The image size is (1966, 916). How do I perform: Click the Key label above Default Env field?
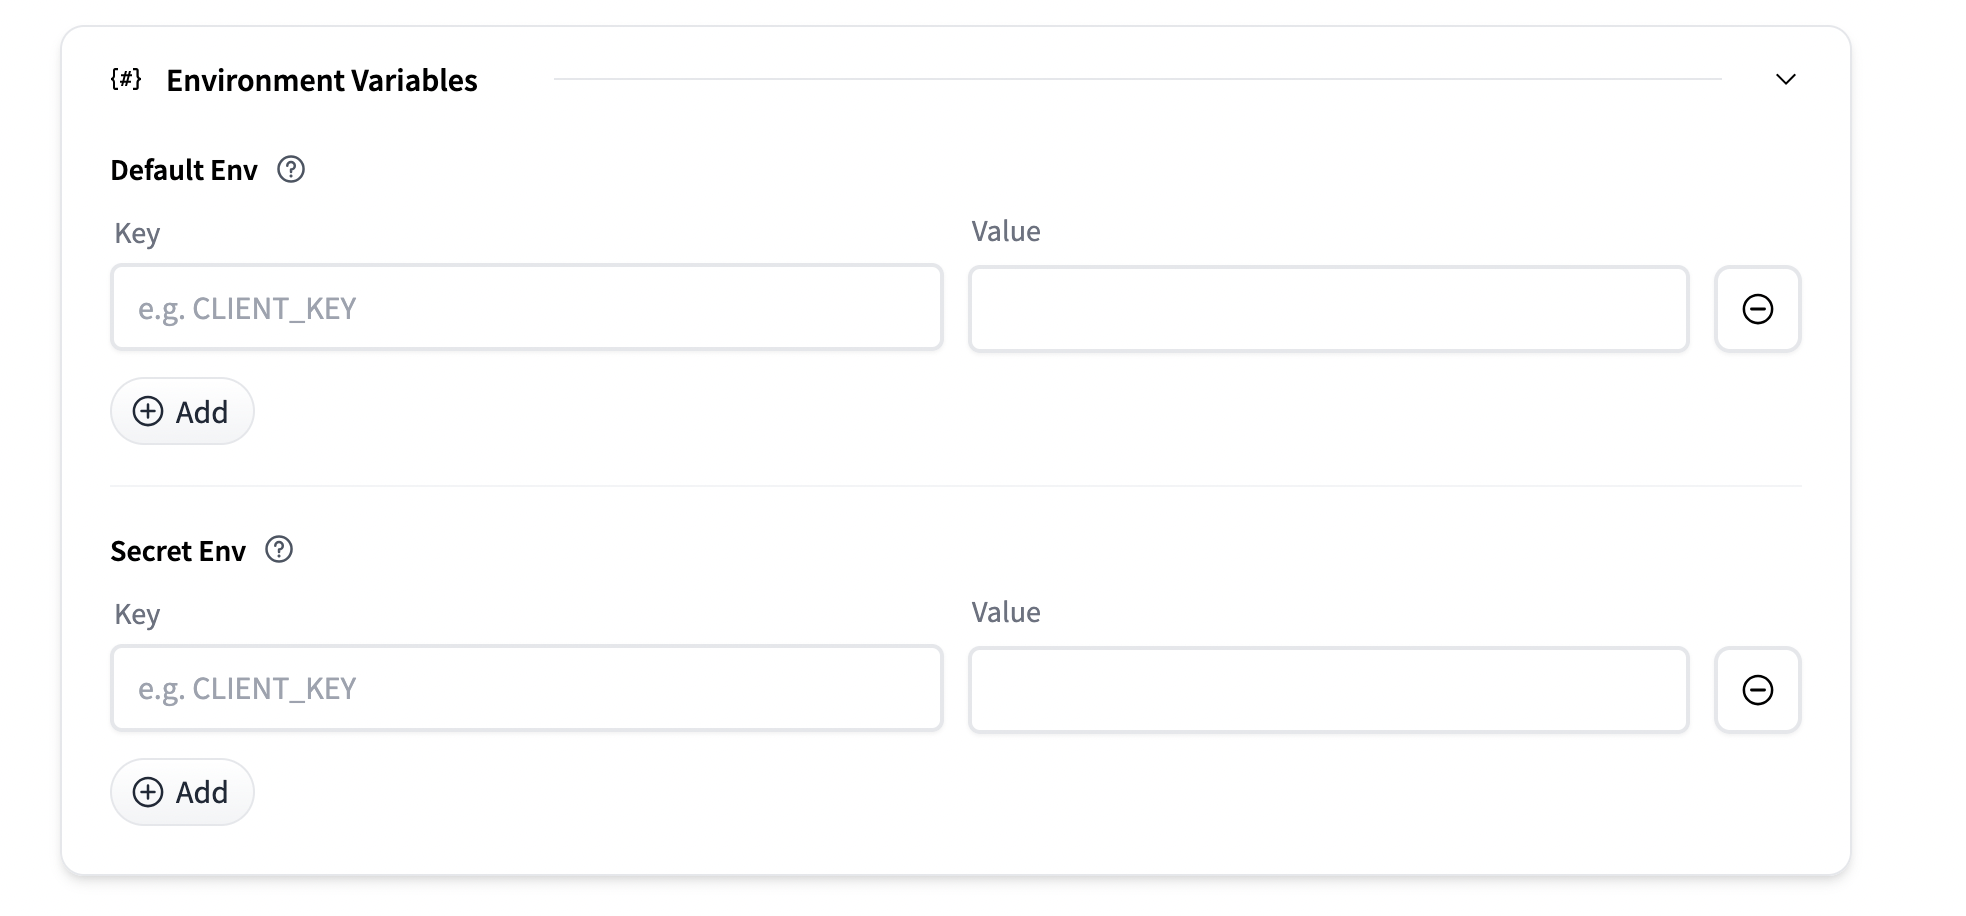pyautogui.click(x=137, y=233)
